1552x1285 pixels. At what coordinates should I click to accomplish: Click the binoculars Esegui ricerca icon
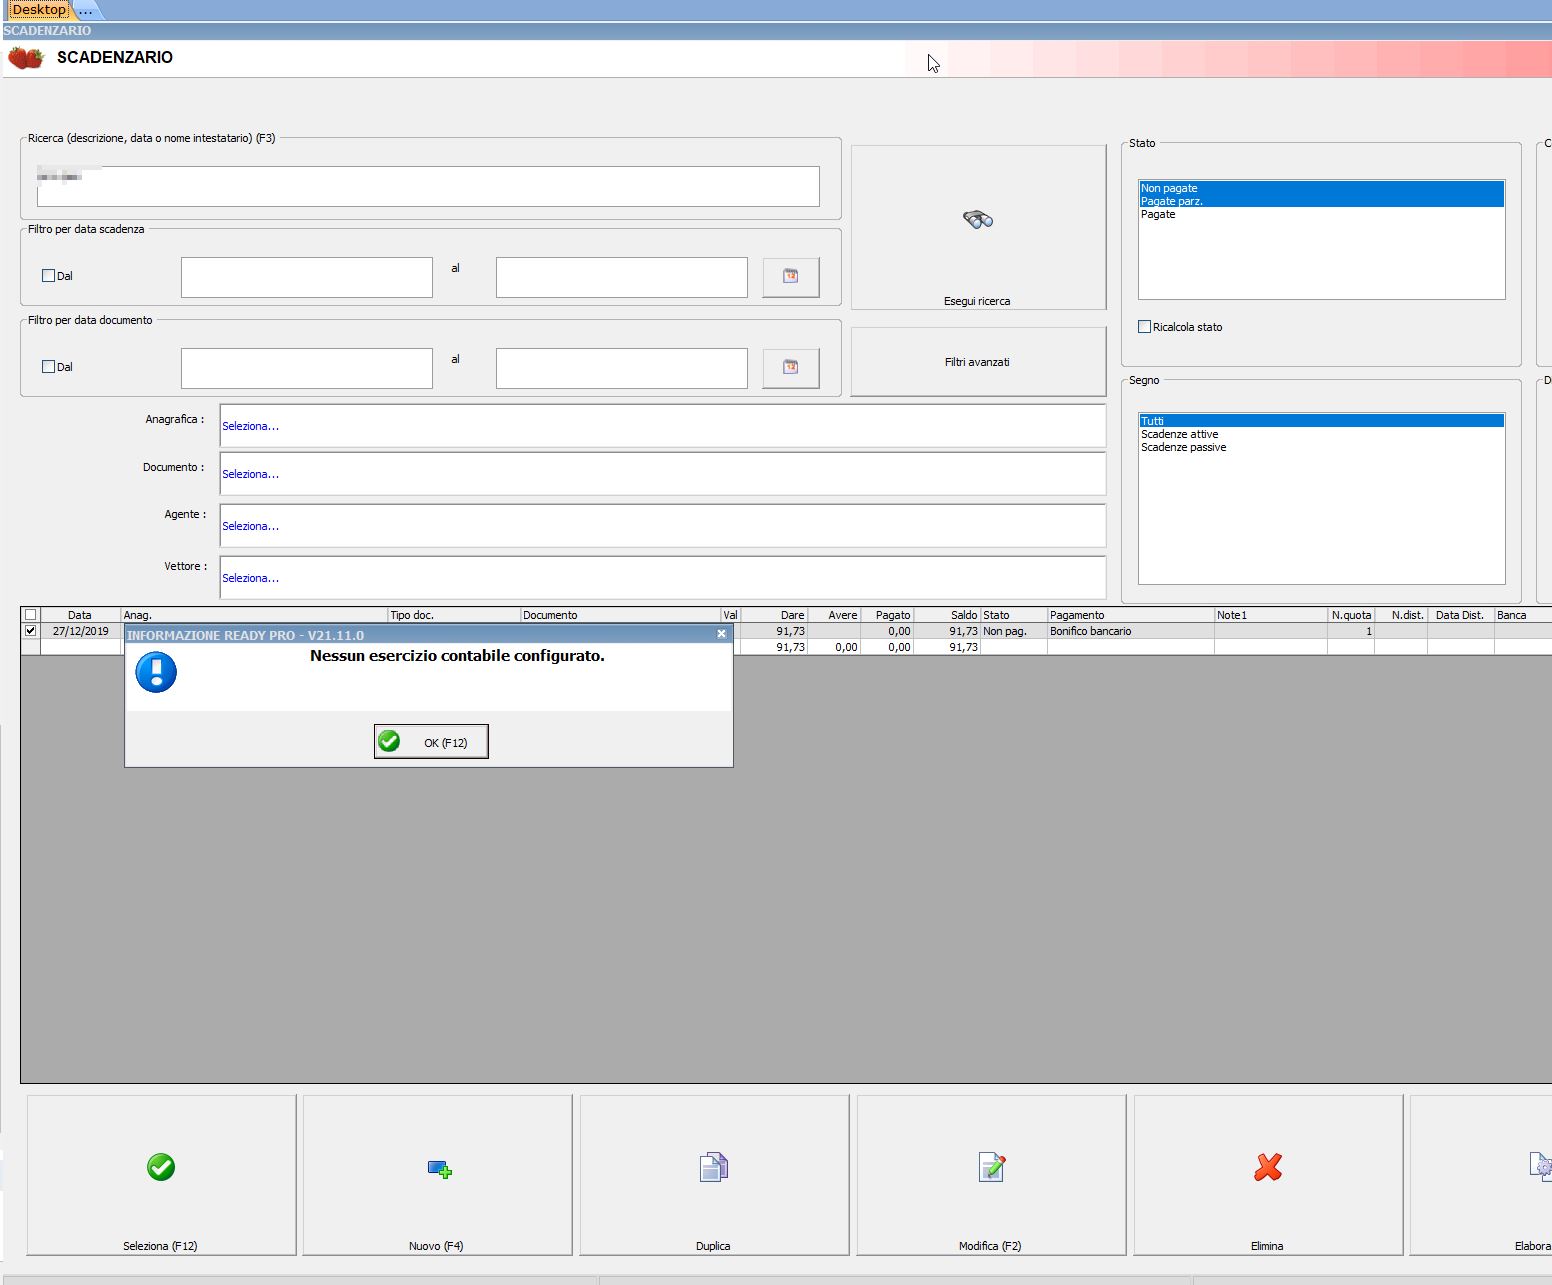(977, 220)
